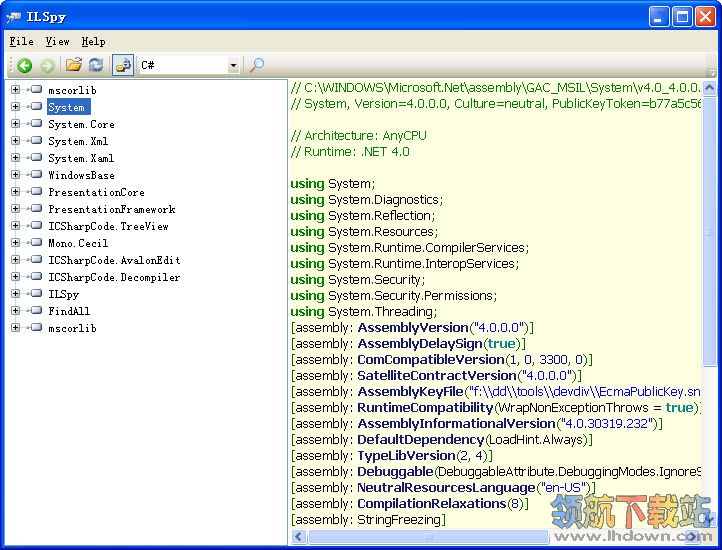
Task: Click the AssemblyVersion attribute link
Action: click(413, 328)
